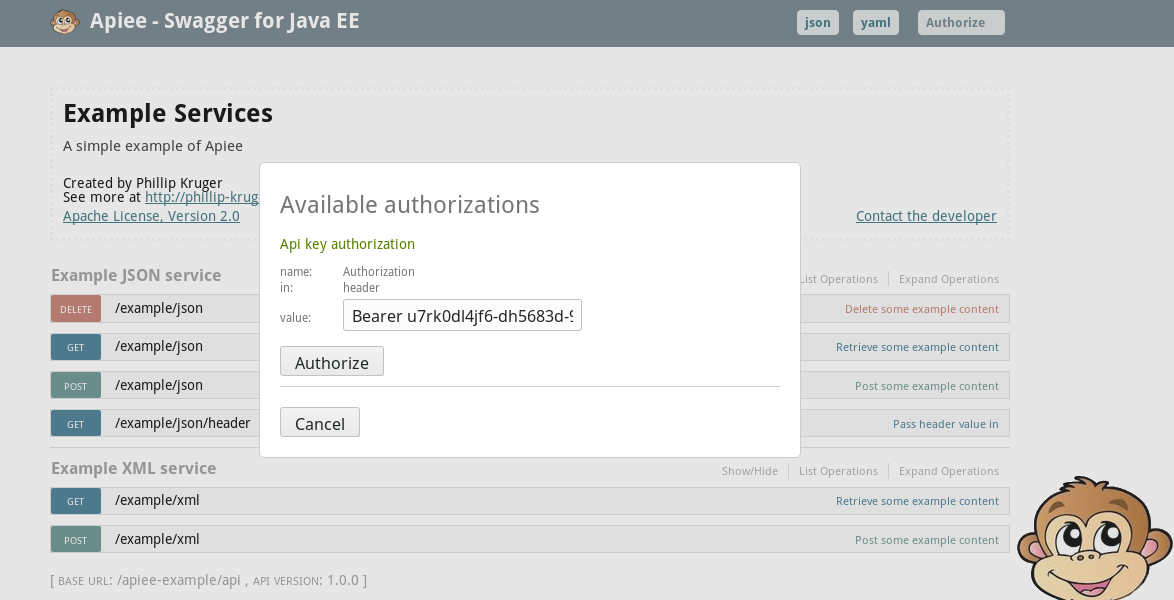Cancel the Available authorizations dialog
The image size is (1174, 600).
(x=320, y=422)
